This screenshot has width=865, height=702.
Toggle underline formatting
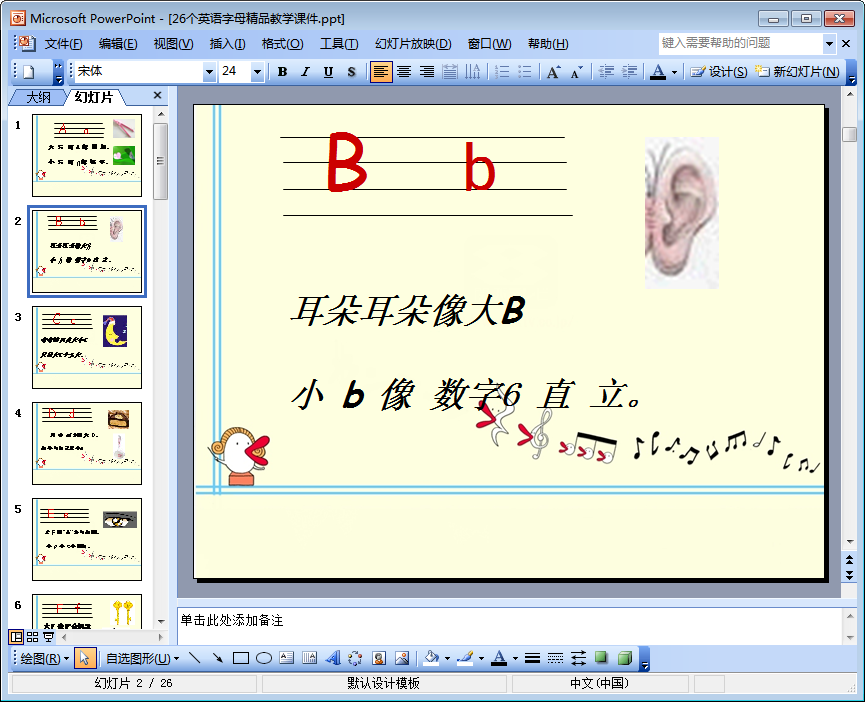pos(328,72)
